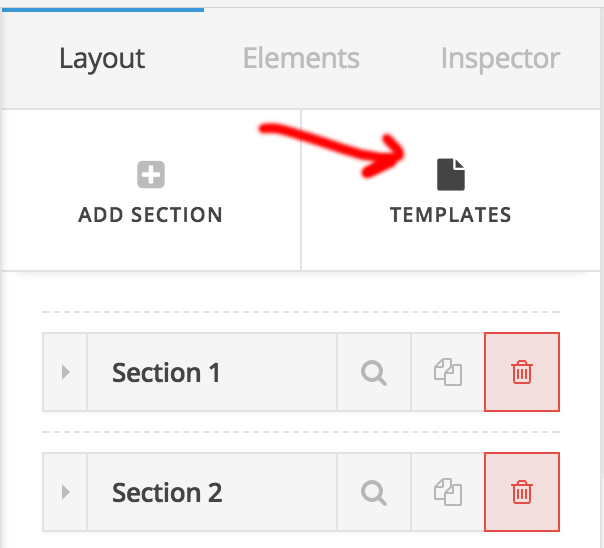The image size is (604, 548).
Task: Expand Section 1 with arrow
Action: coord(66,373)
